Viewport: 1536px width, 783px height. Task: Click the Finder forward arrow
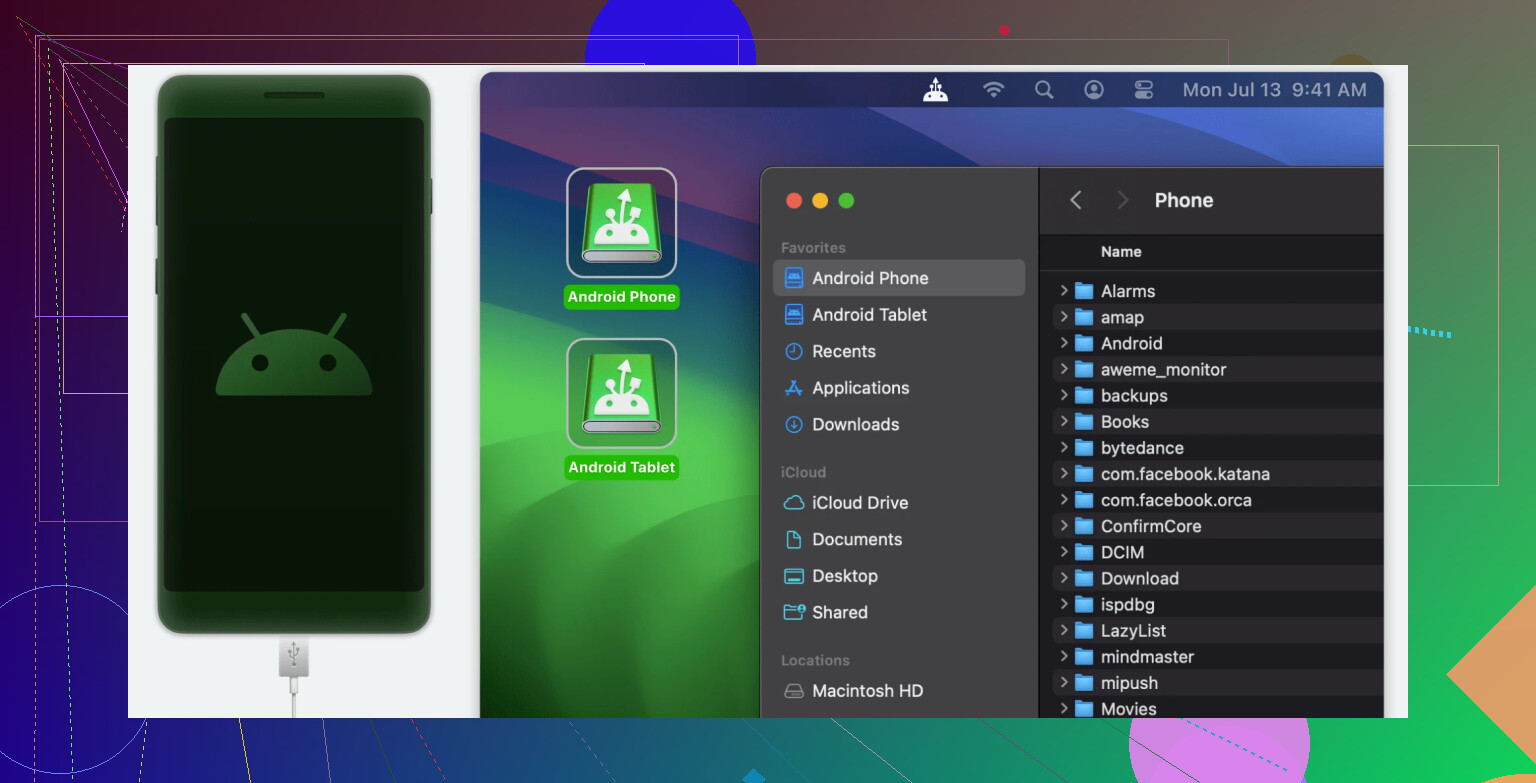[1122, 200]
